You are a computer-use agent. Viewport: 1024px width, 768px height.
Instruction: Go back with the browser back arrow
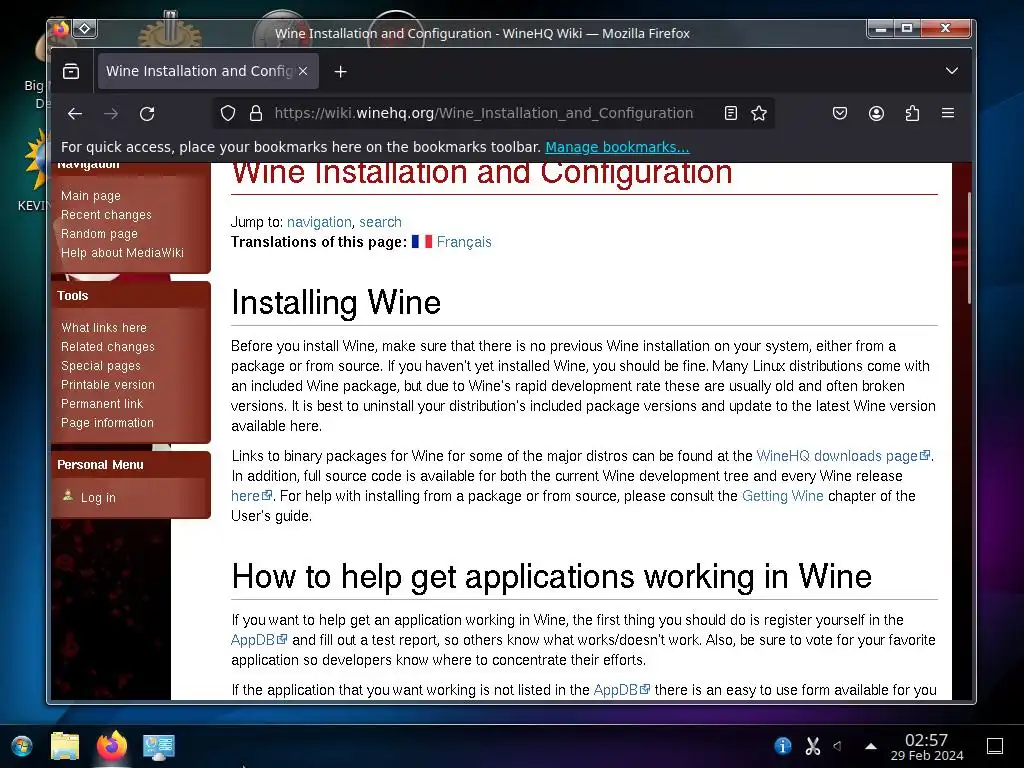(x=74, y=114)
